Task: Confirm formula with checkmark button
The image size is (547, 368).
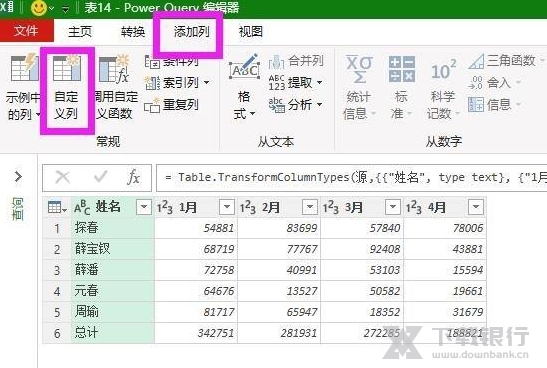Action: 100,177
